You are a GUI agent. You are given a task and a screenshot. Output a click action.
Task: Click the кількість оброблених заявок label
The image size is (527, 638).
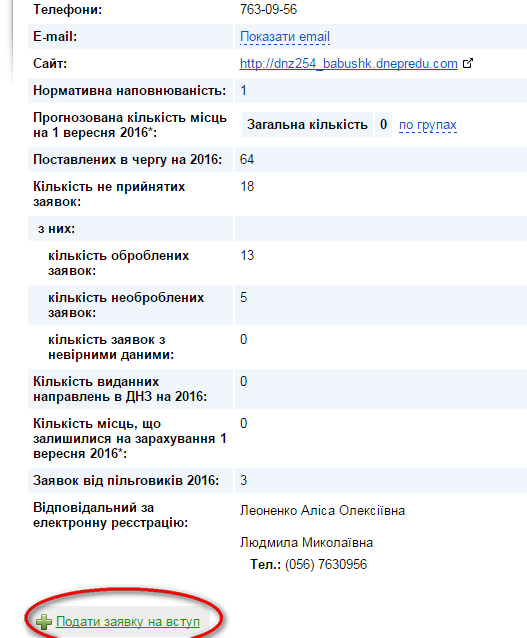tap(118, 263)
